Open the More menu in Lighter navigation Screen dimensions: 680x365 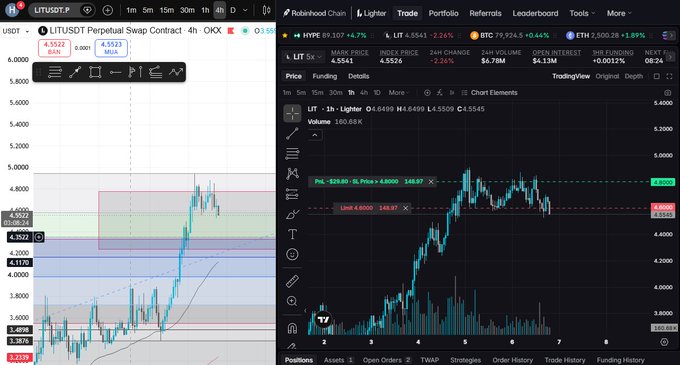[619, 13]
